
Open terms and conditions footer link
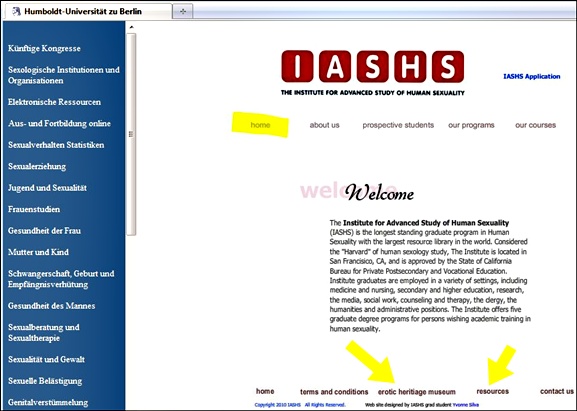pyautogui.click(x=334, y=392)
